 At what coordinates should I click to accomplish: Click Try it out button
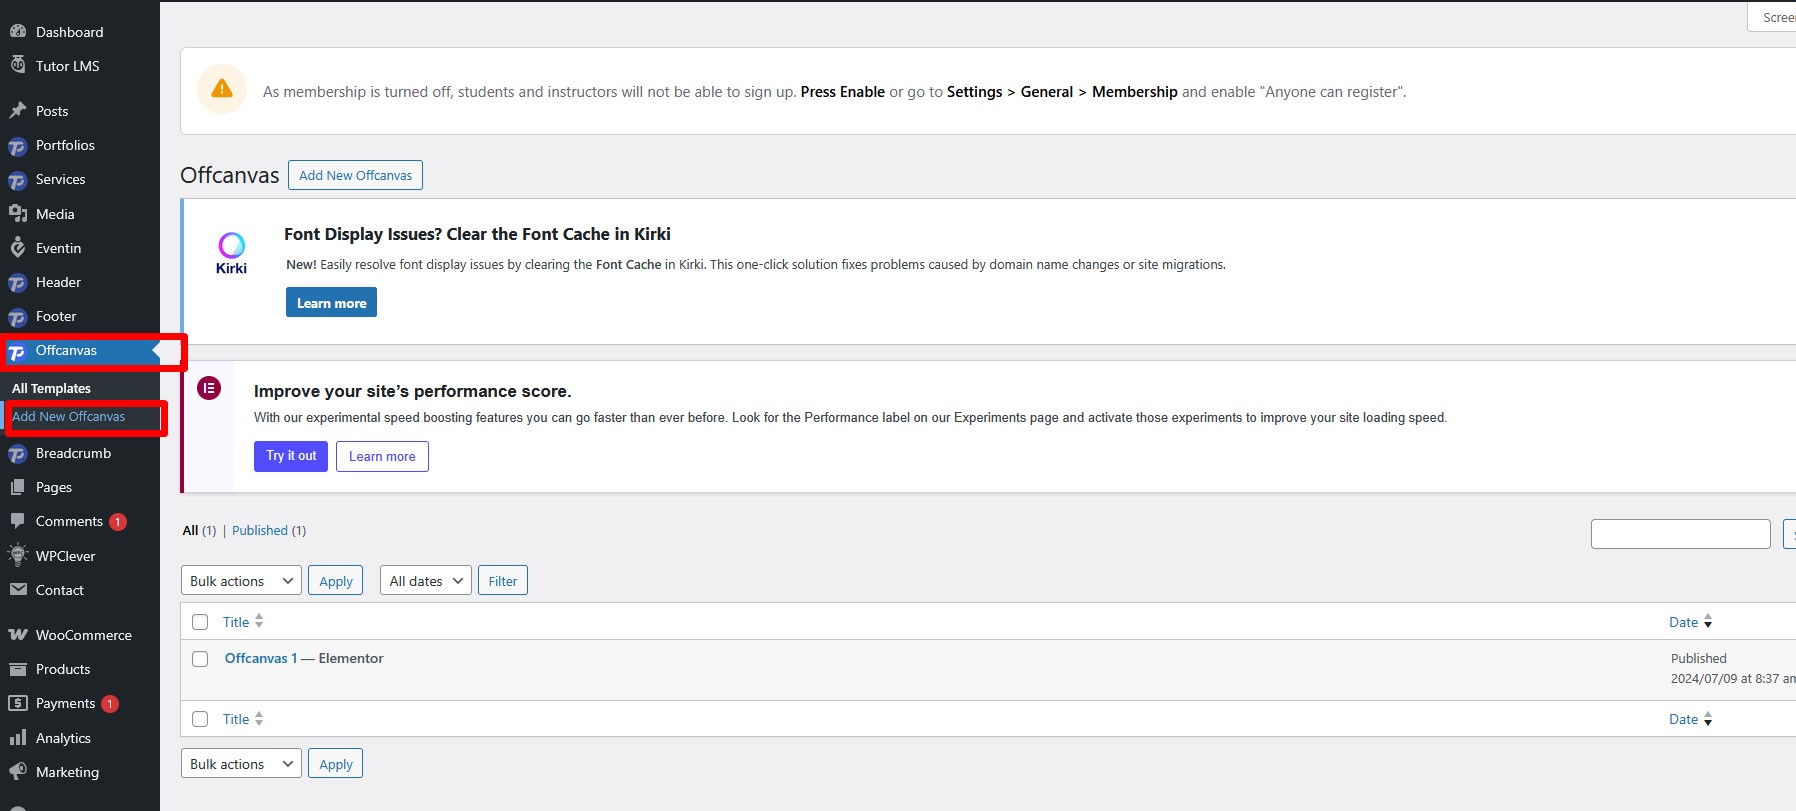pyautogui.click(x=291, y=456)
